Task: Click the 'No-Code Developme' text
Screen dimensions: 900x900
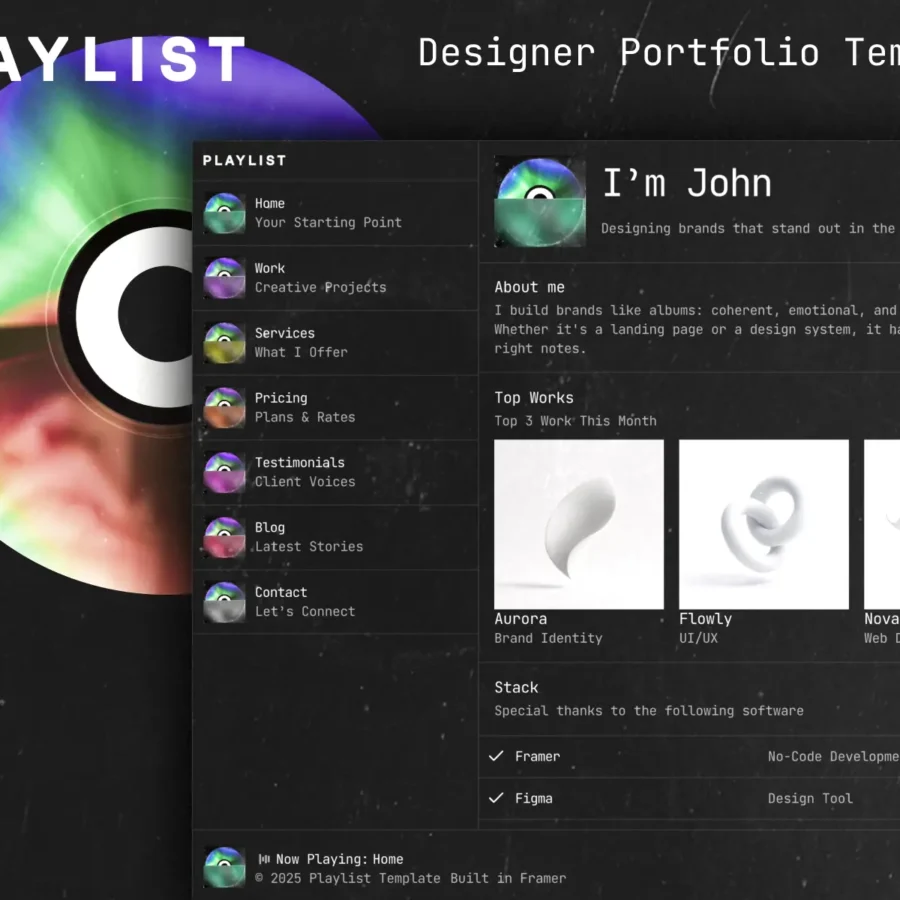Action: [833, 757]
